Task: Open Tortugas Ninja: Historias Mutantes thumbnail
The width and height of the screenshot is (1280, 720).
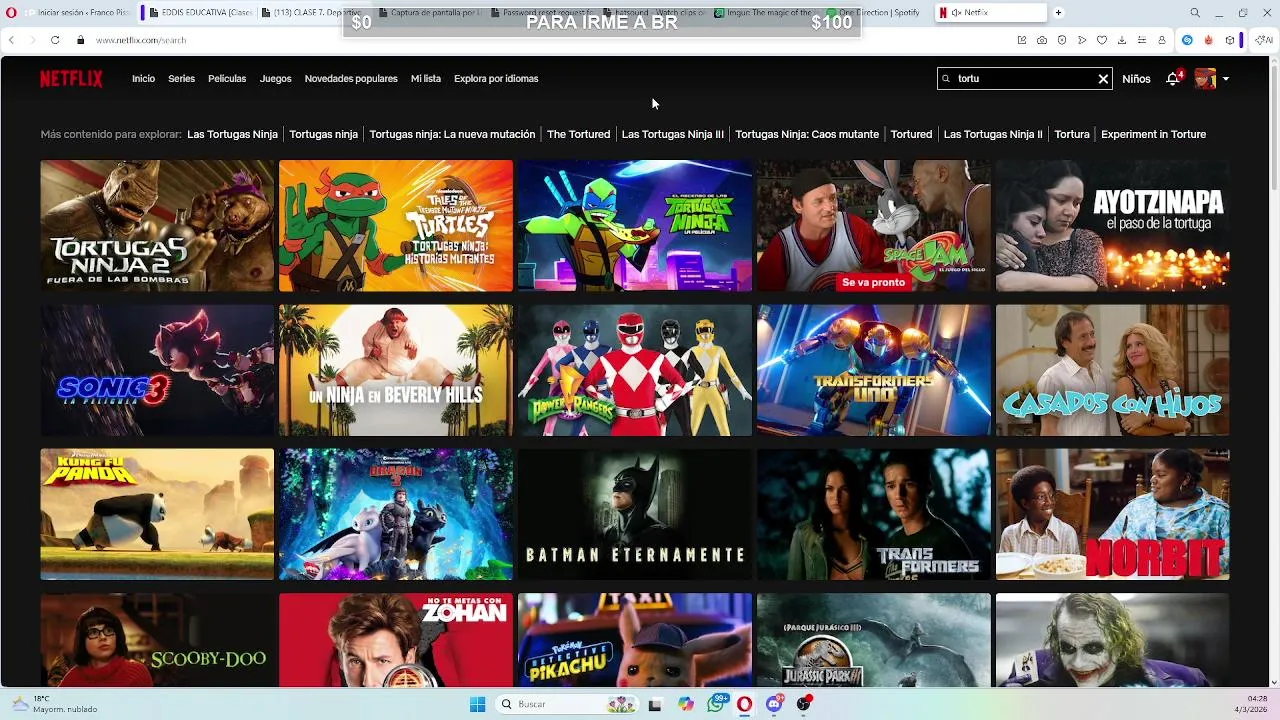Action: [x=396, y=226]
